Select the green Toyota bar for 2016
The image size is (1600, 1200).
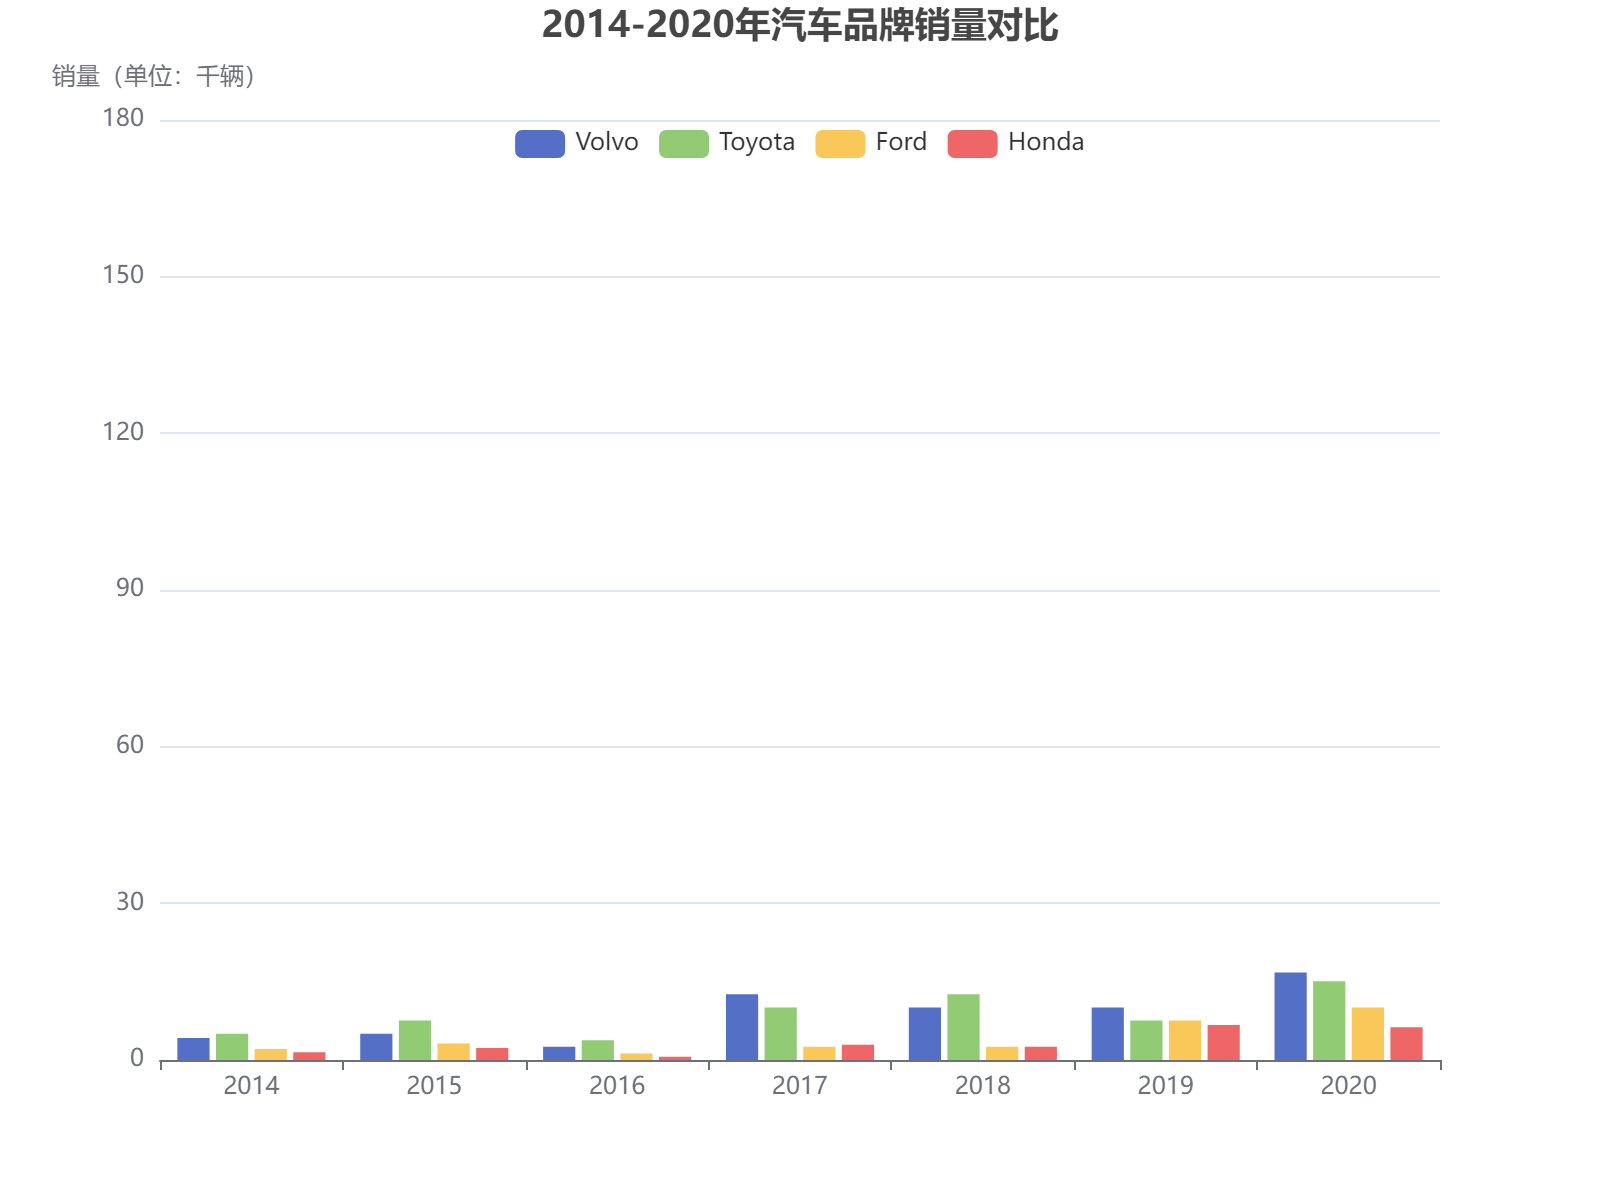pos(598,1050)
